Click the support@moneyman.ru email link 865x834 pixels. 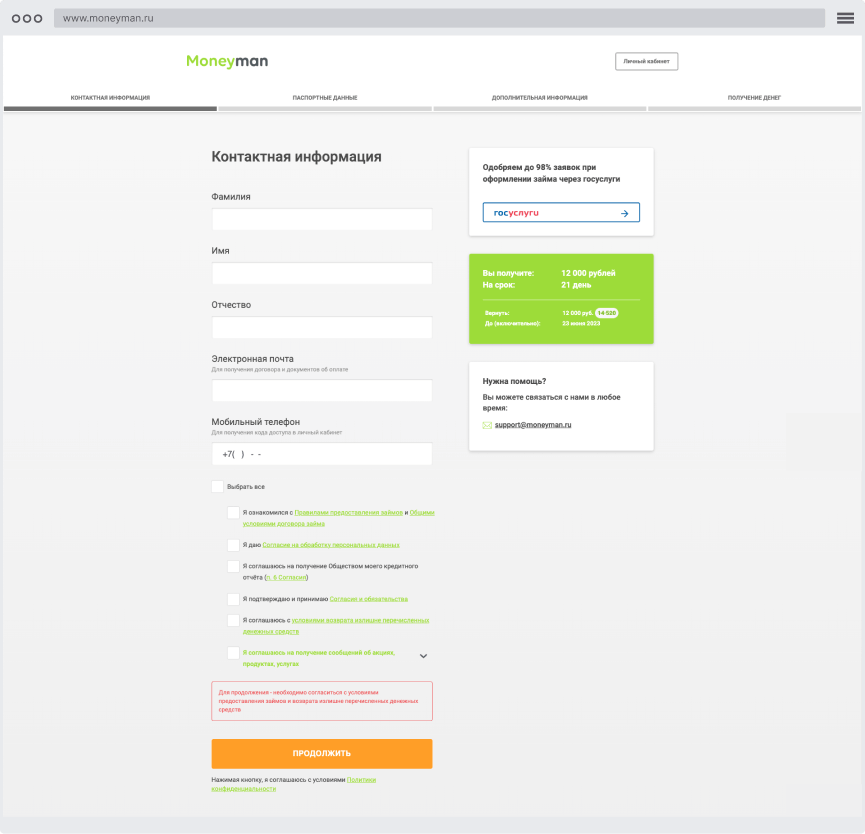[533, 425]
